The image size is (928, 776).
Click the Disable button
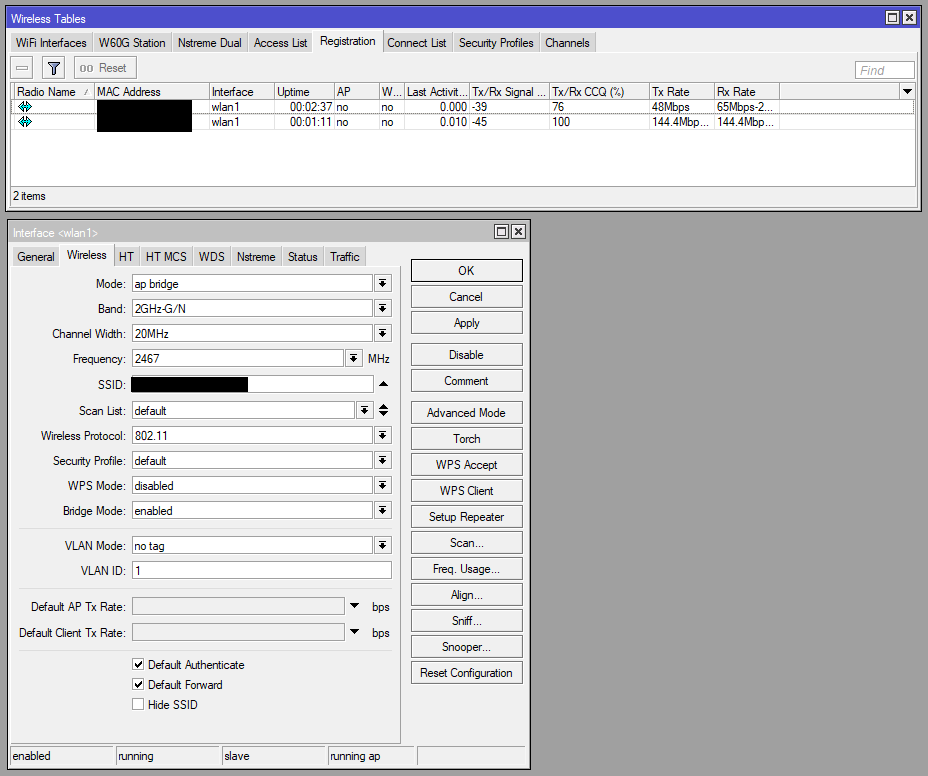(466, 355)
